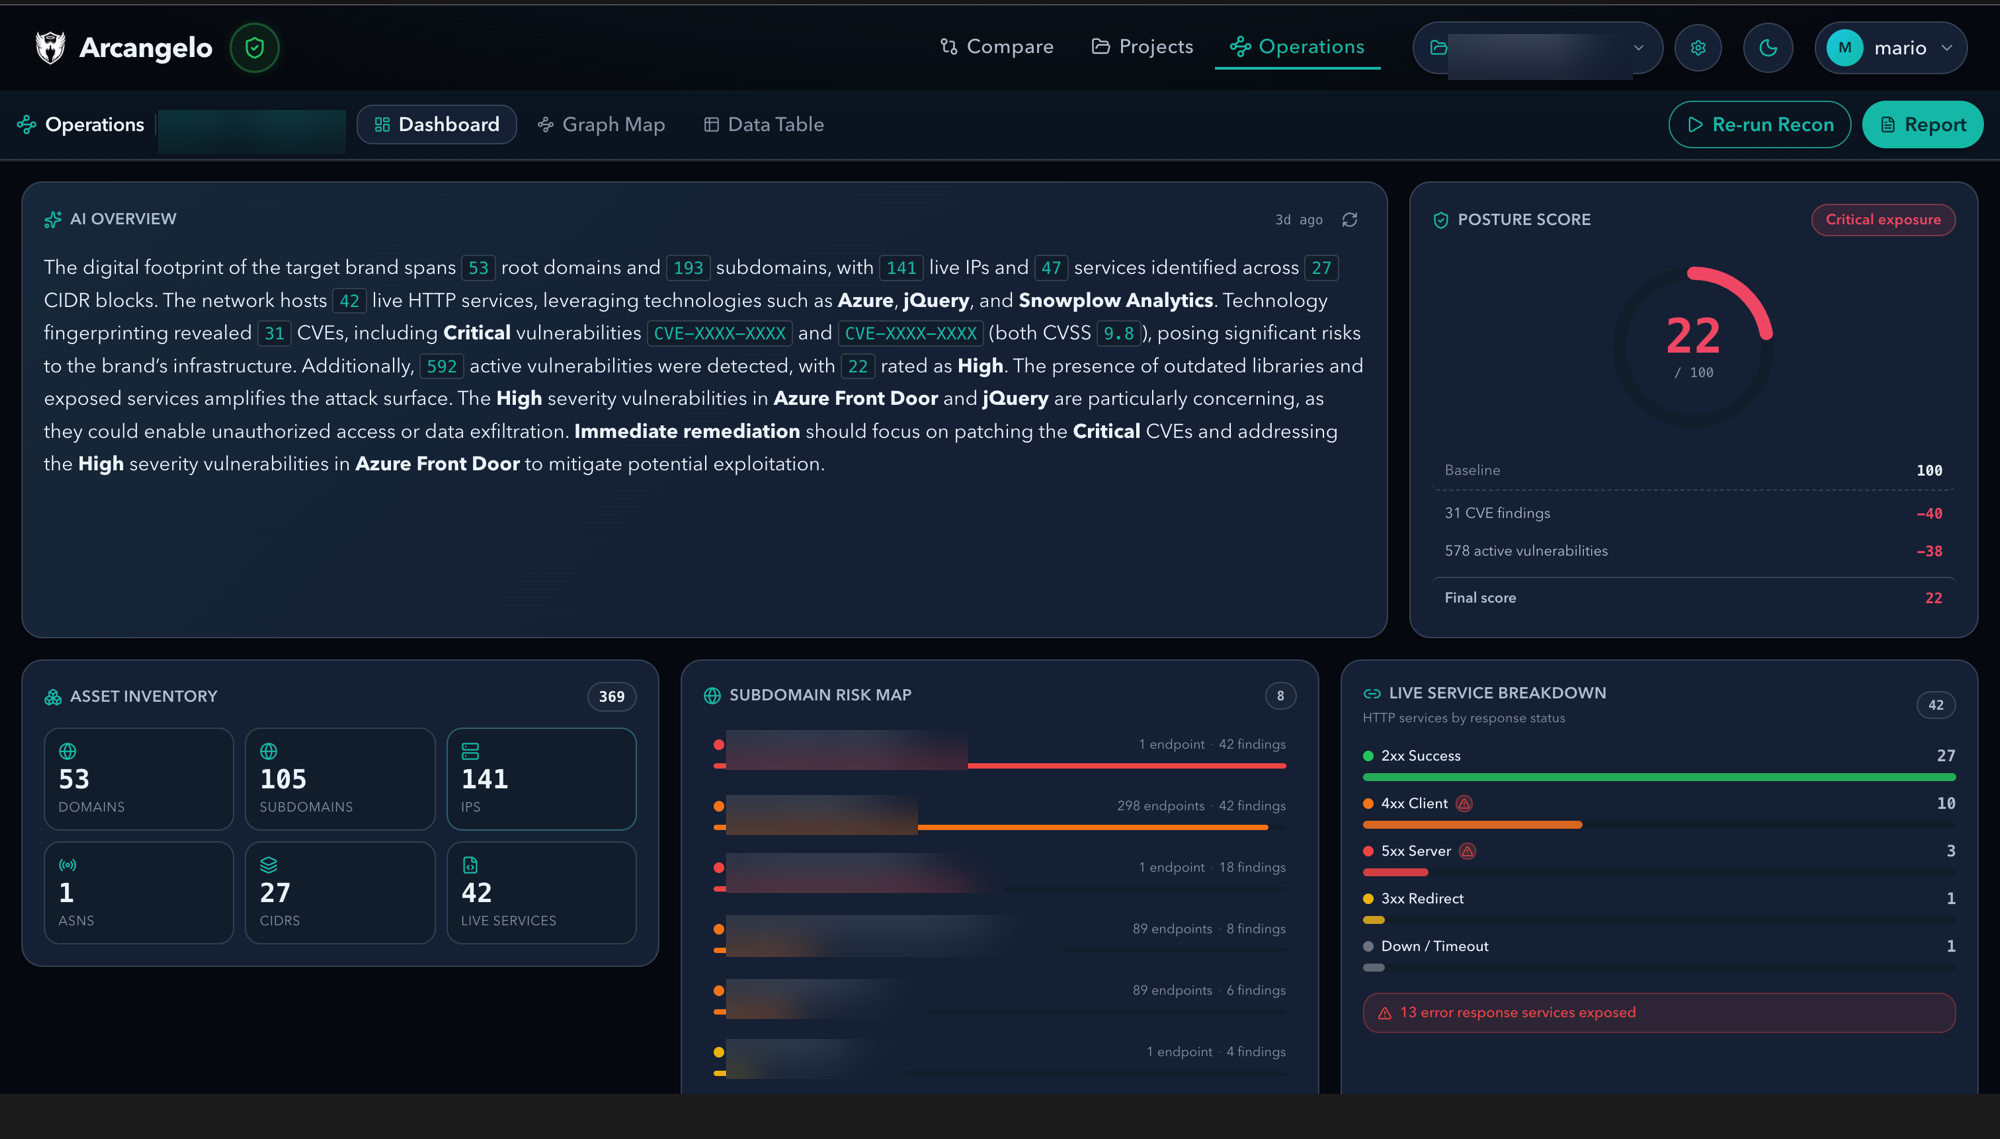Click the Live Service Breakdown link icon
This screenshot has width=2000, height=1139.
click(1372, 694)
